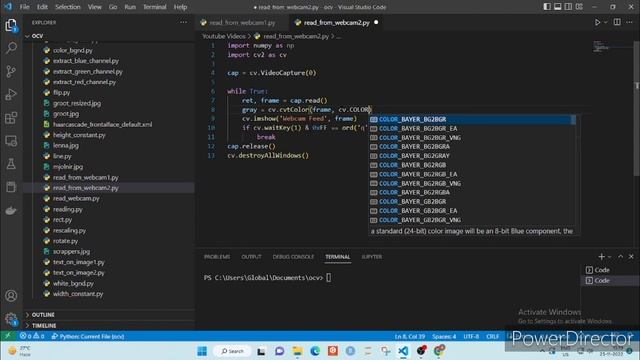Click Python: Current File debug status
640x360 pixels.
88,336
